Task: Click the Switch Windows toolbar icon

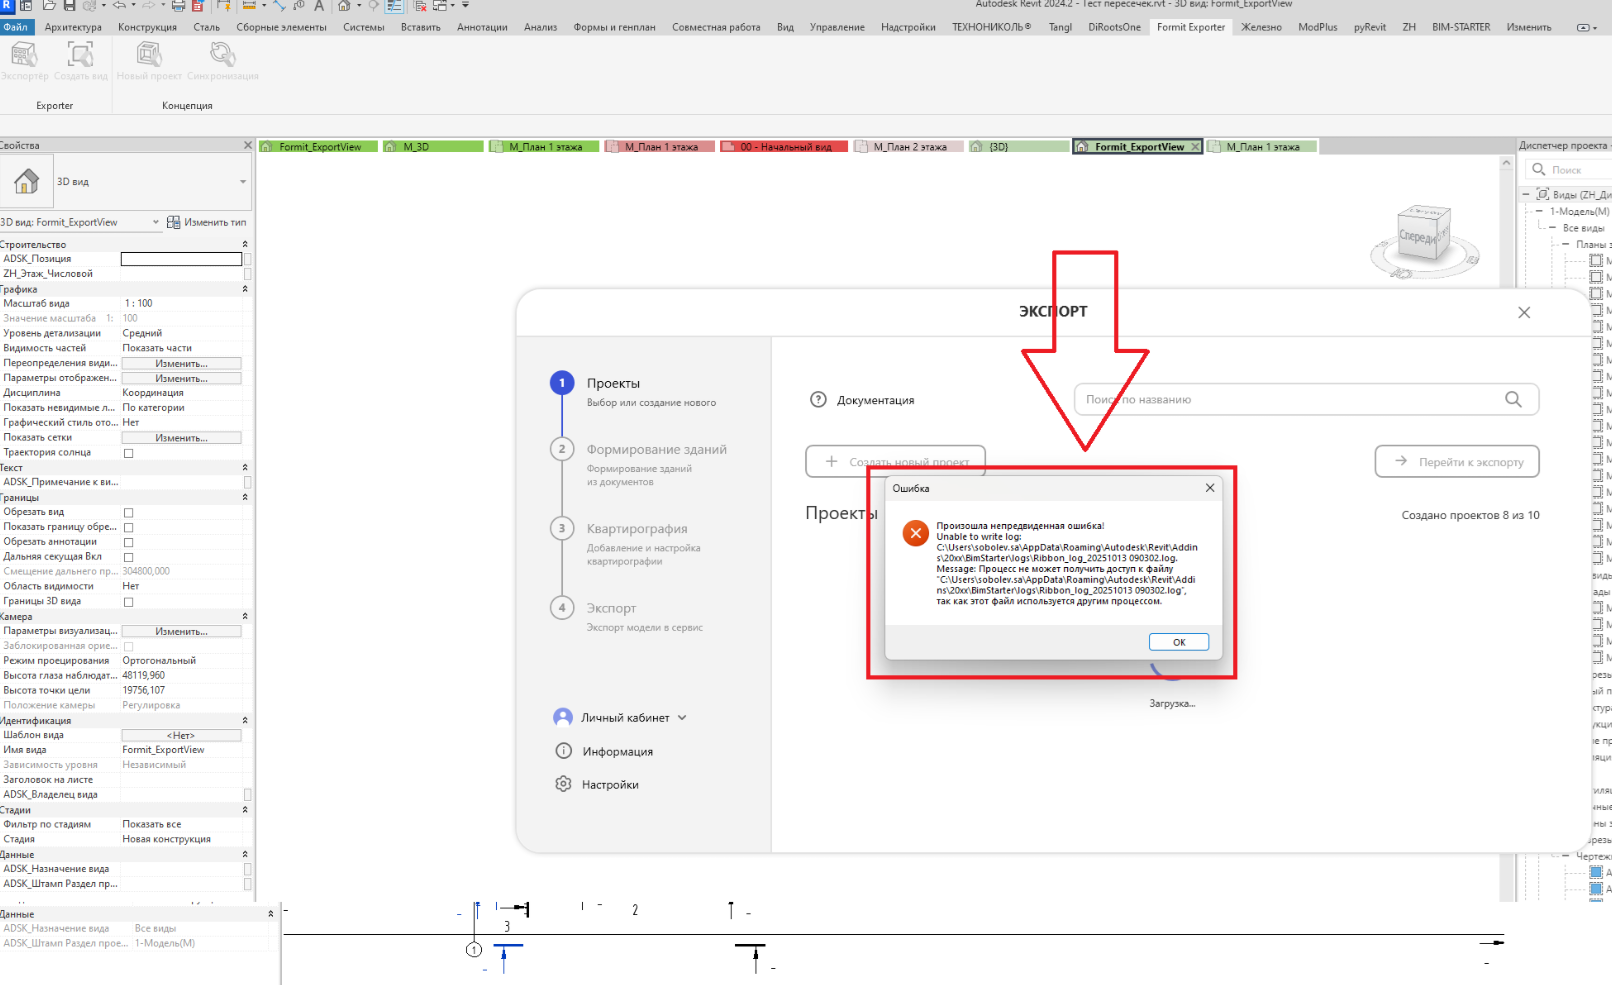Action: coord(440,5)
